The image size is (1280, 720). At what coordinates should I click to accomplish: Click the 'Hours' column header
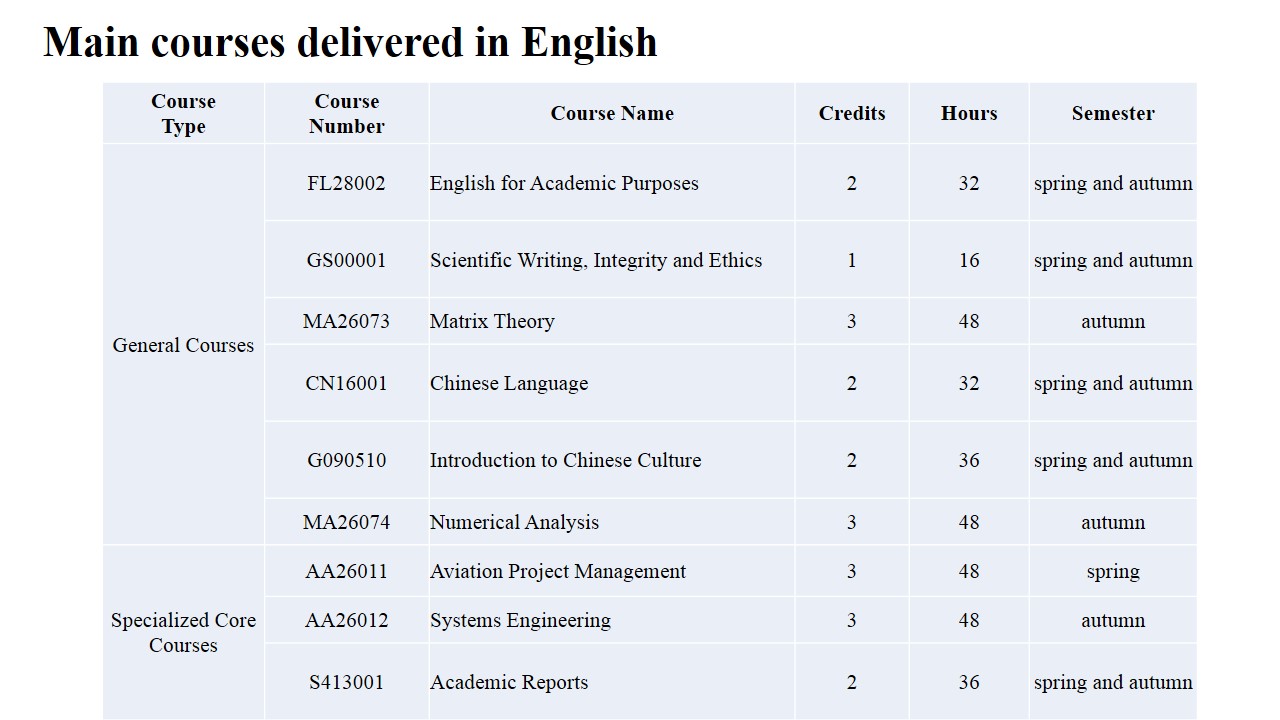pyautogui.click(x=969, y=114)
